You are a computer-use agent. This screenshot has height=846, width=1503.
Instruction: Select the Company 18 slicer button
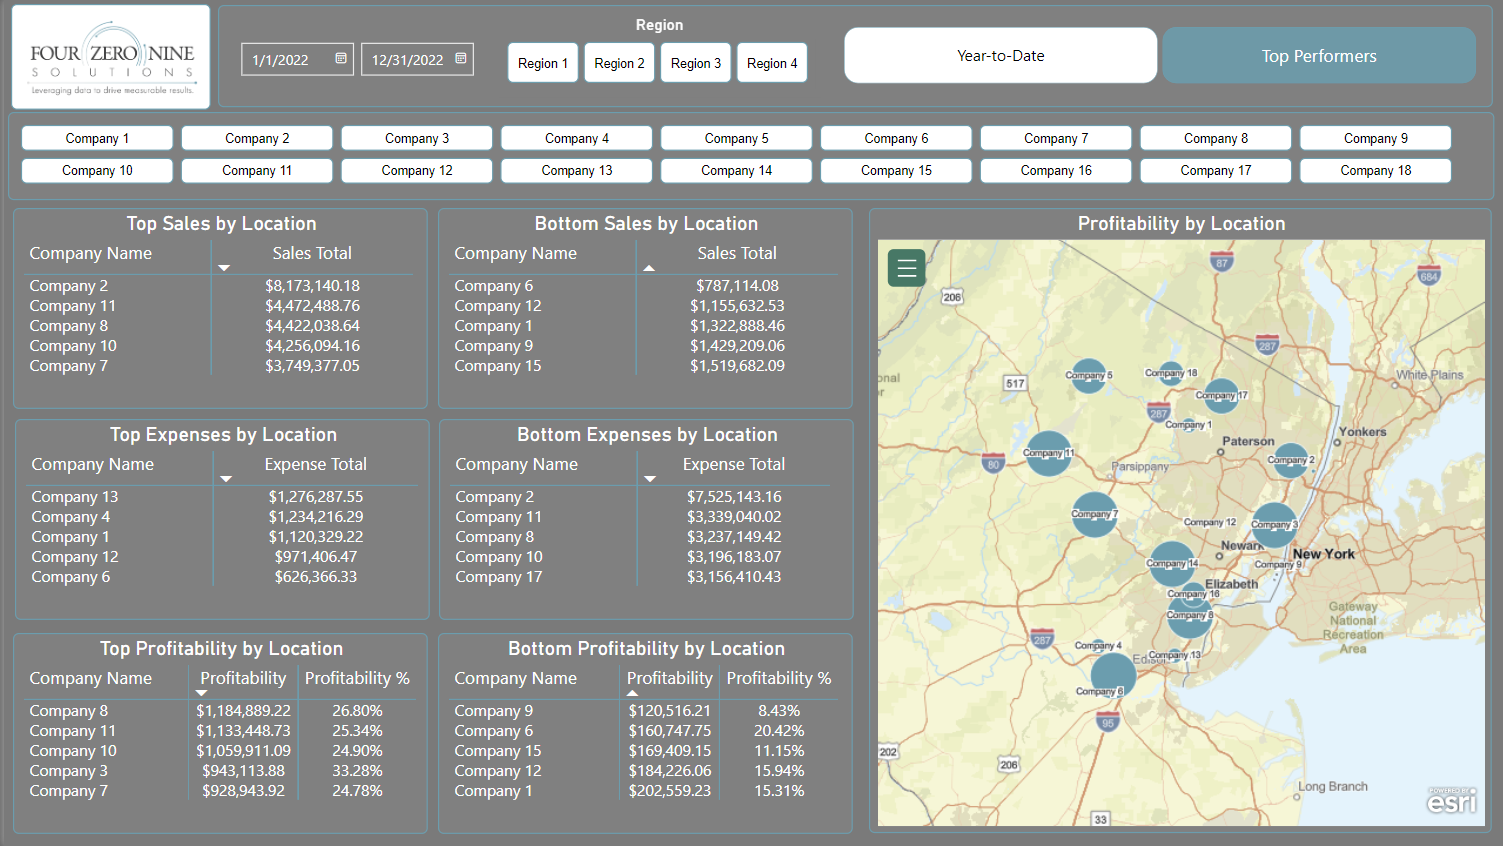(1375, 170)
